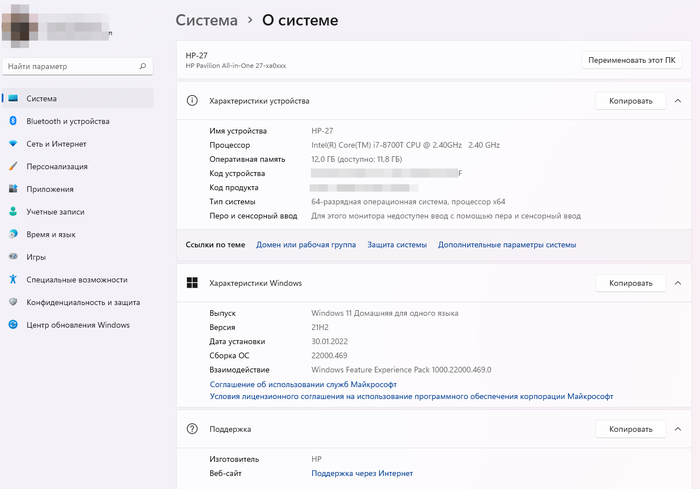Viewport: 700px width, 489px height.
Task: Click the 64-разрядная system type value
Action: (x=408, y=202)
